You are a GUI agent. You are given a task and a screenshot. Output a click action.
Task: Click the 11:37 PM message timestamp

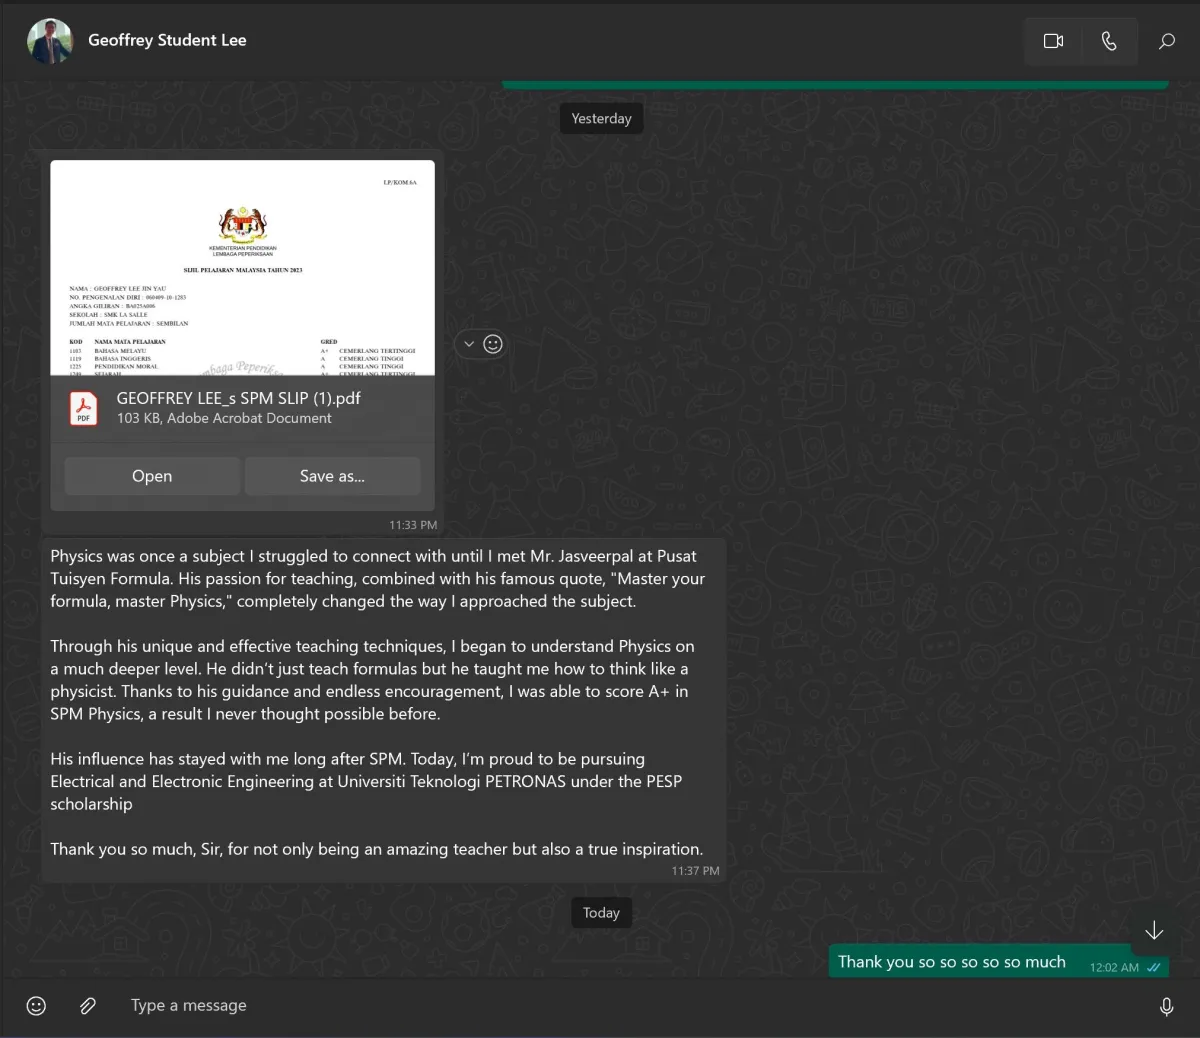(695, 871)
